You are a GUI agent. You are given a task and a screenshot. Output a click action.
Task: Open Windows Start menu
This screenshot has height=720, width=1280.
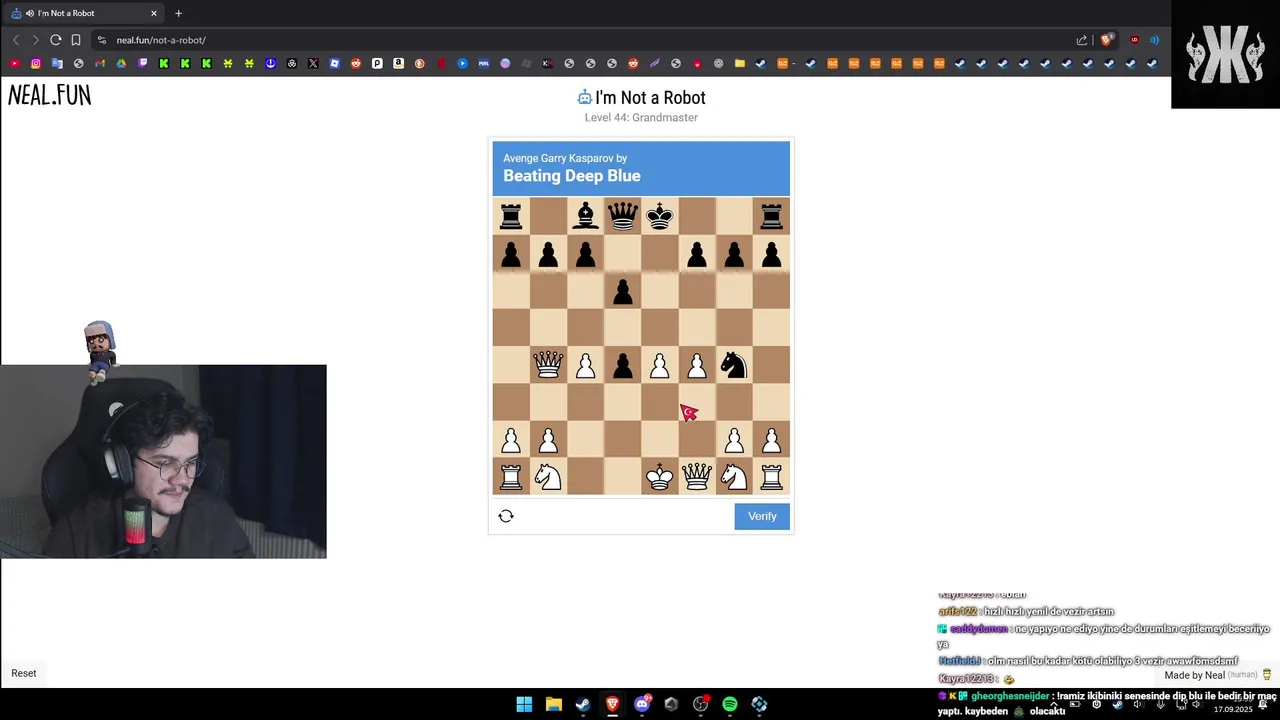click(x=524, y=704)
